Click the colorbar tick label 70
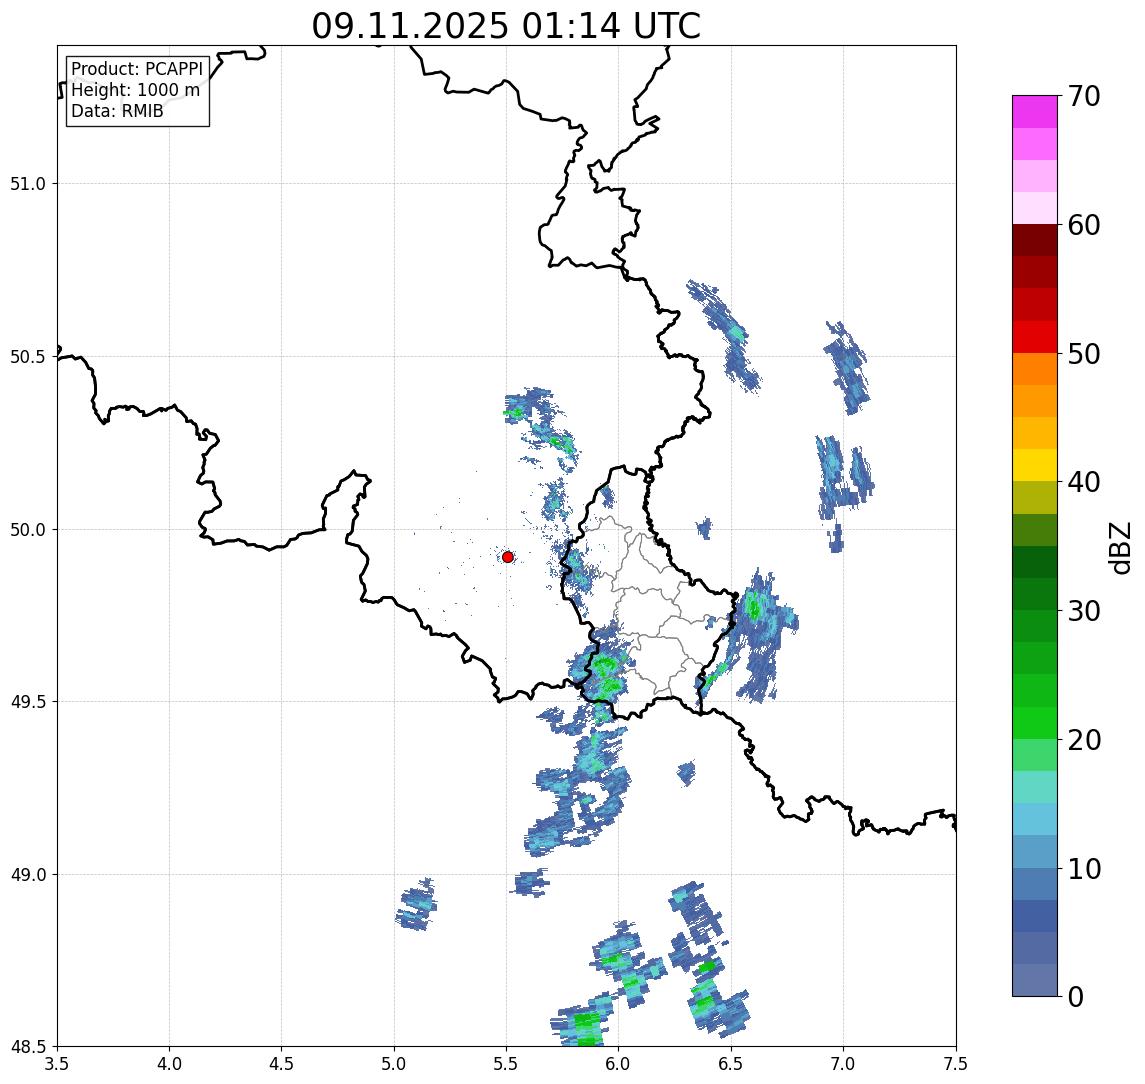 pyautogui.click(x=1084, y=96)
